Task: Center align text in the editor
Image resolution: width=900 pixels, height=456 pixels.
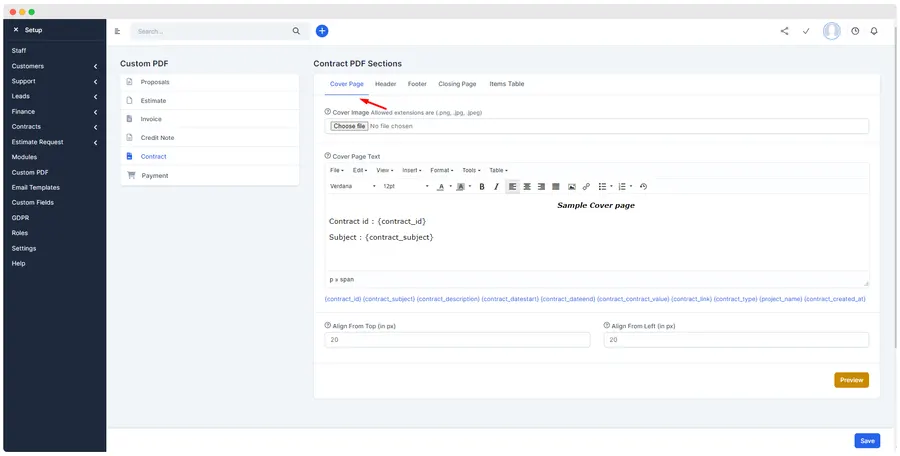Action: pos(527,187)
